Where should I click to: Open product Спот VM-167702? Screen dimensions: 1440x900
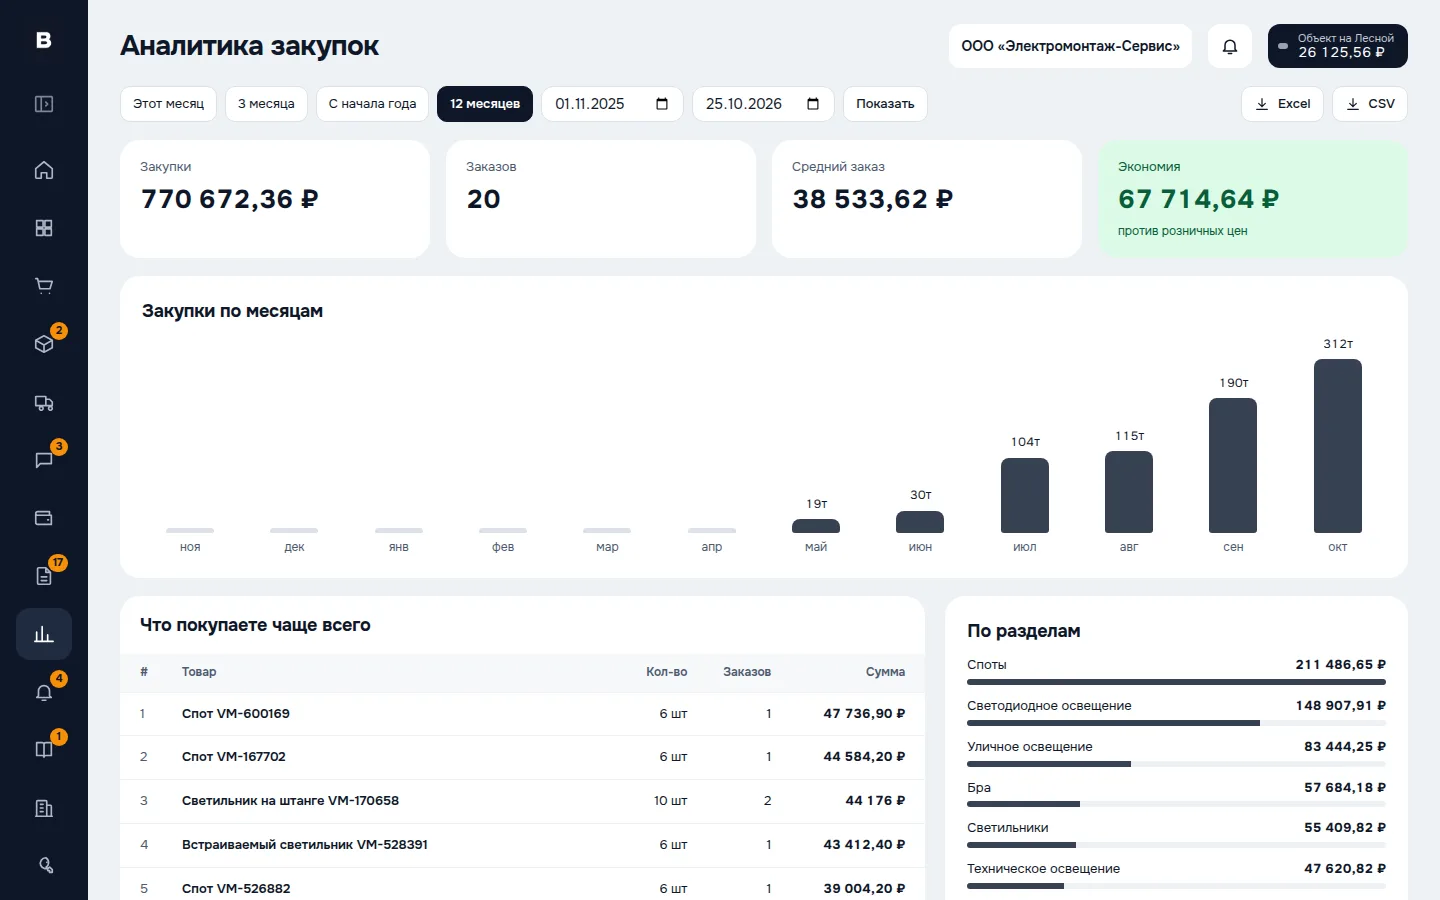pos(234,757)
